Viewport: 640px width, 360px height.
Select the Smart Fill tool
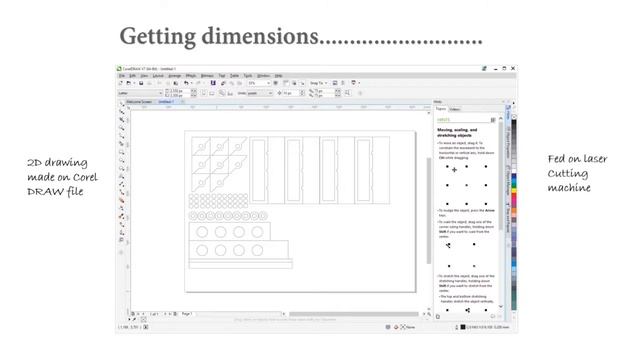pyautogui.click(x=122, y=233)
